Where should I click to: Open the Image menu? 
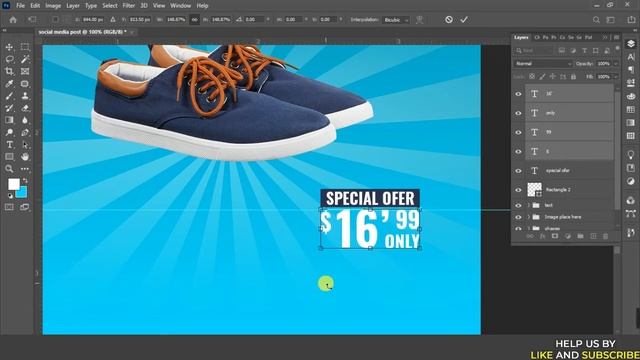[x=53, y=6]
